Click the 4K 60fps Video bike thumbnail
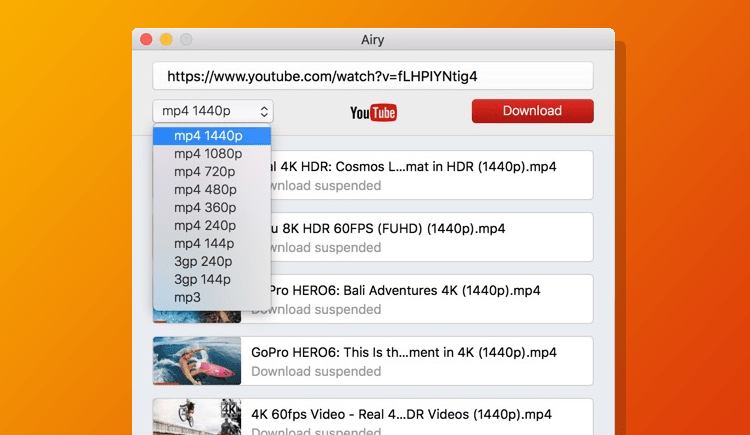Screen dimensions: 750x435 point(197,417)
